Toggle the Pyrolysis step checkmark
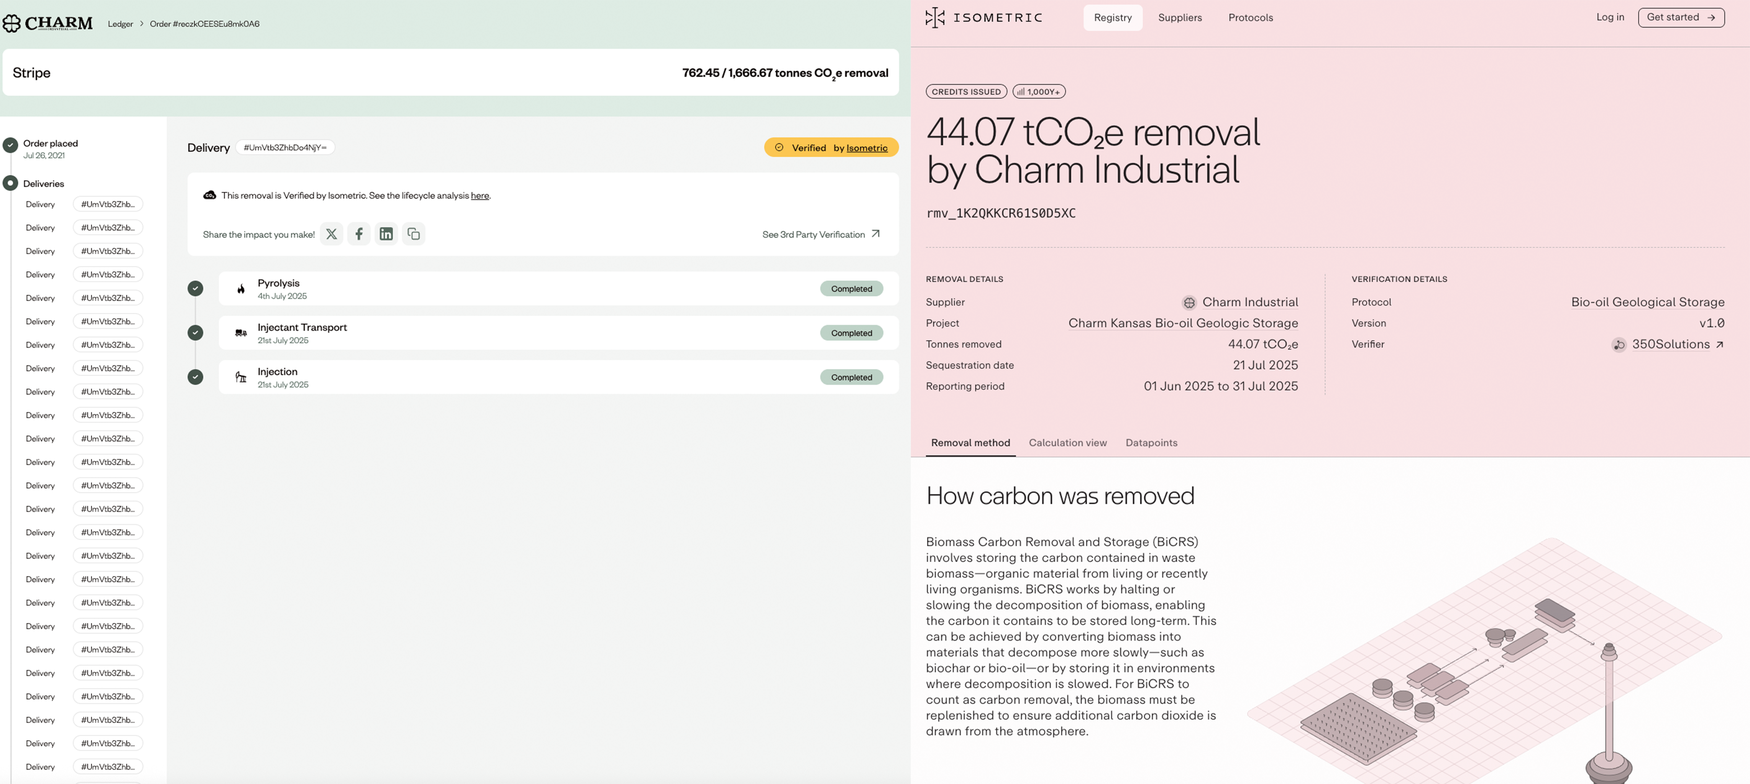This screenshot has width=1750, height=784. click(x=195, y=289)
